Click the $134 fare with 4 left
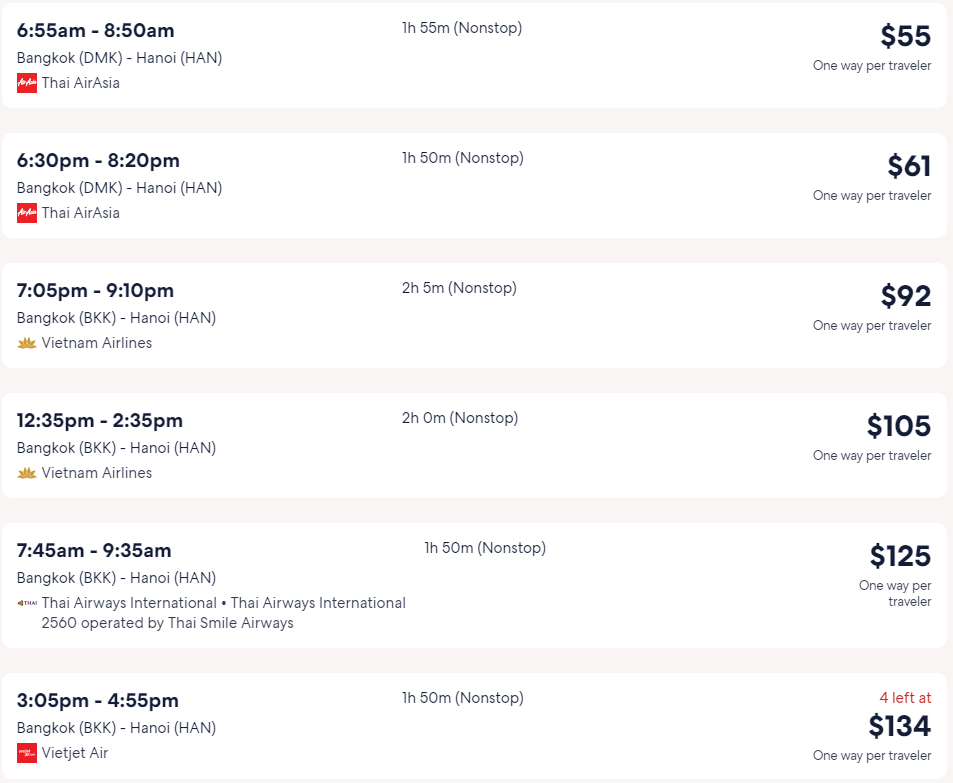This screenshot has width=953, height=783. [899, 726]
